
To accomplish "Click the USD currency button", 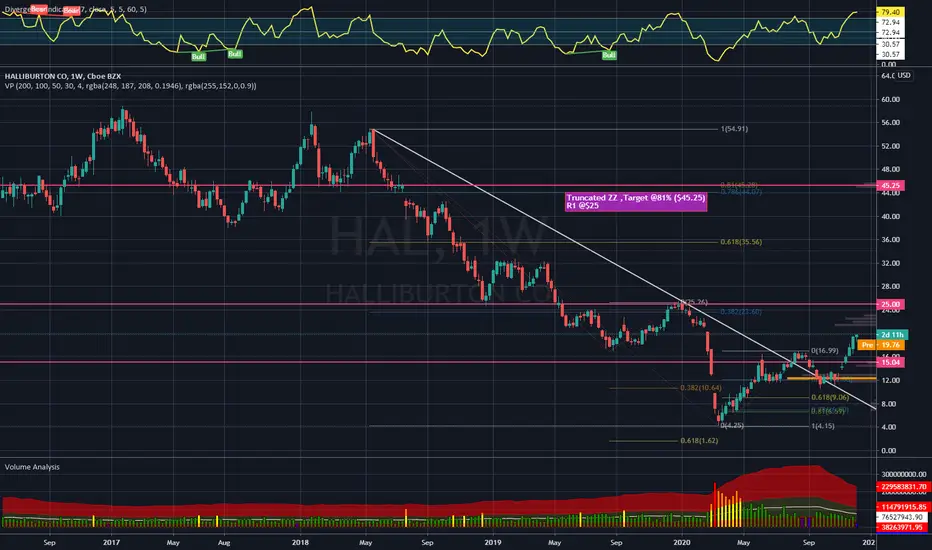I will pos(903,76).
